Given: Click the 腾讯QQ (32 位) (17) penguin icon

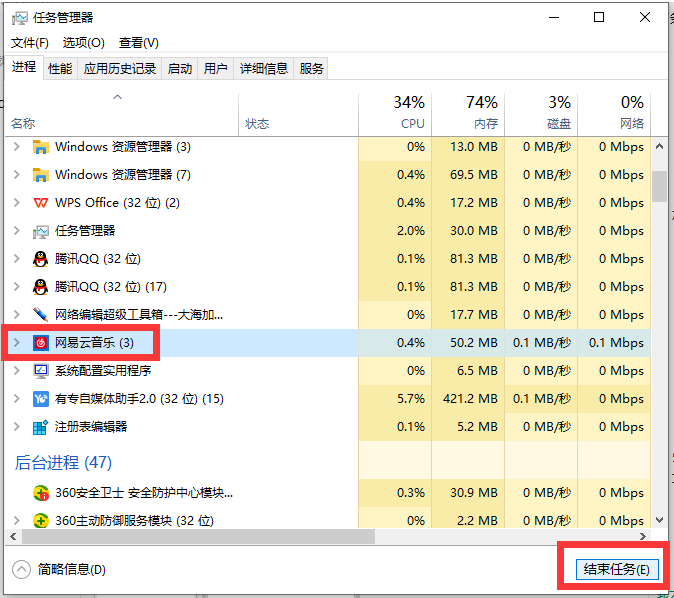Looking at the screenshot, I should pos(40,287).
